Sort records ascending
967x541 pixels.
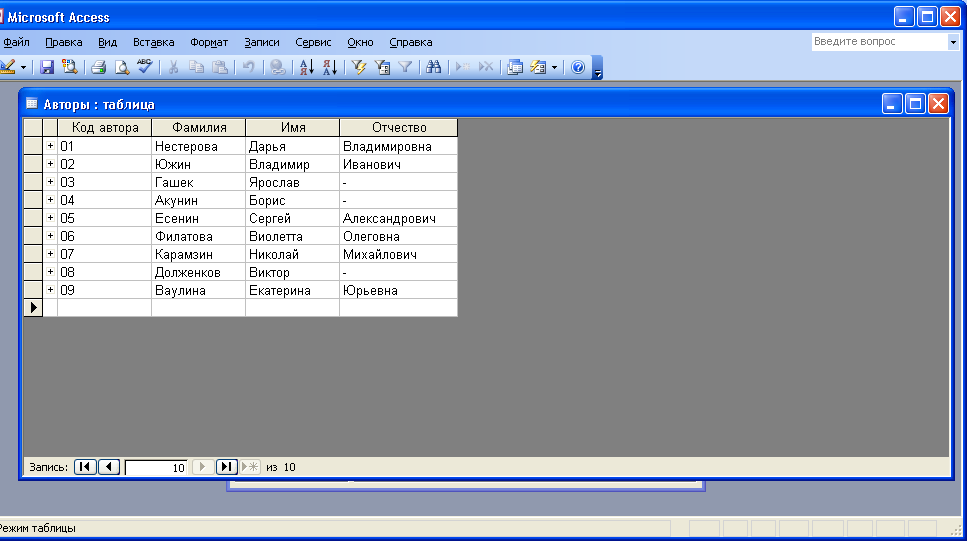[x=307, y=67]
